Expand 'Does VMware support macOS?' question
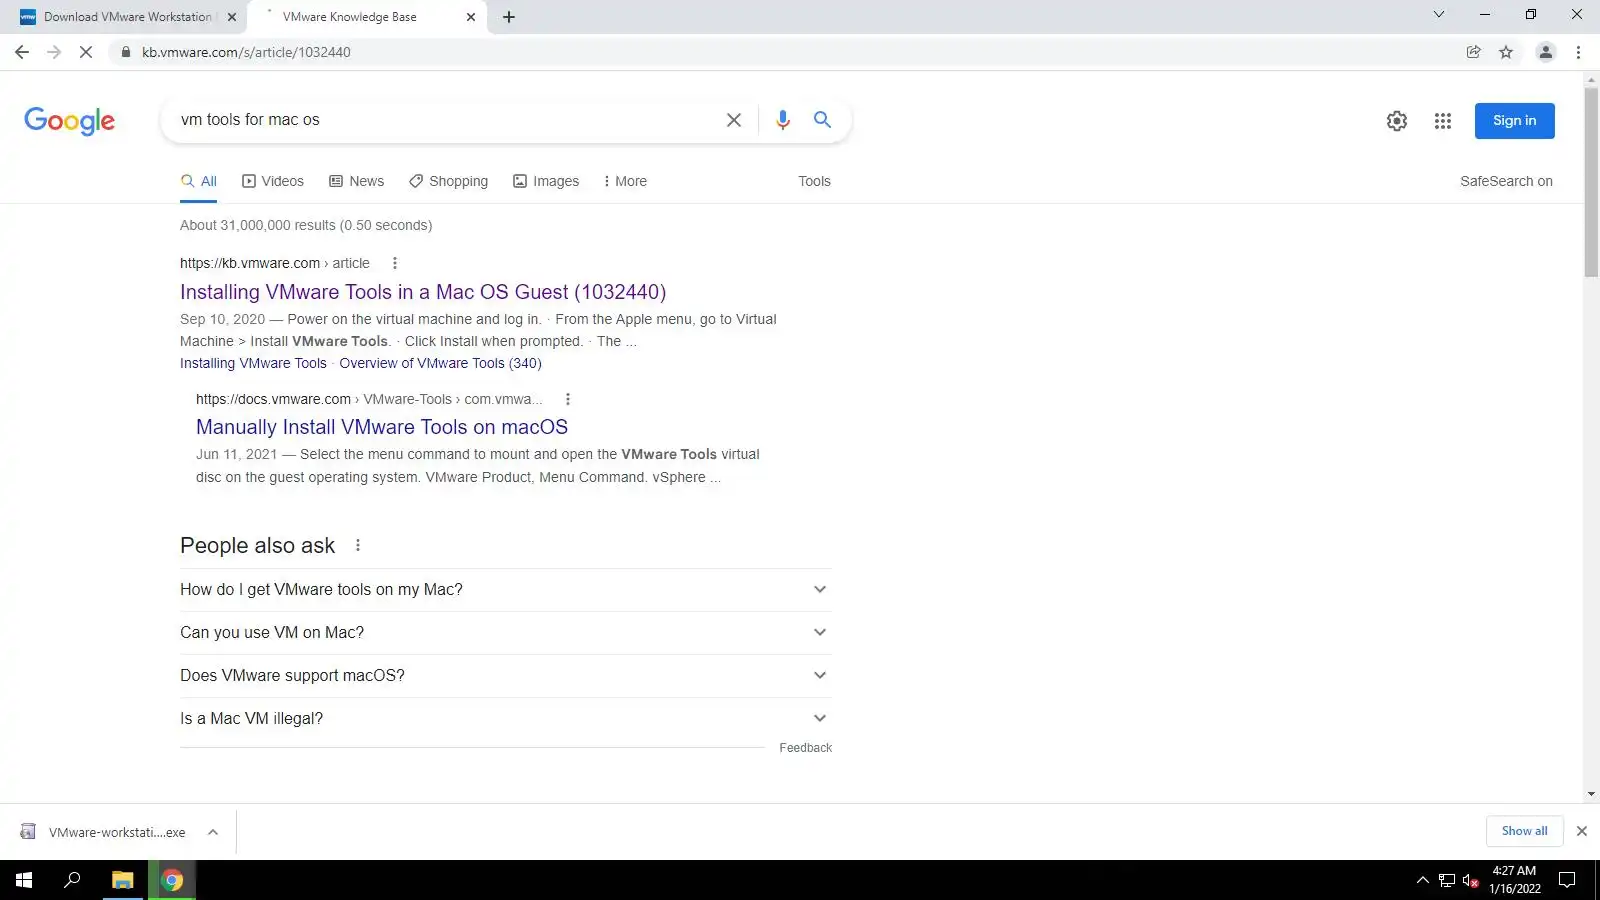 tap(505, 676)
